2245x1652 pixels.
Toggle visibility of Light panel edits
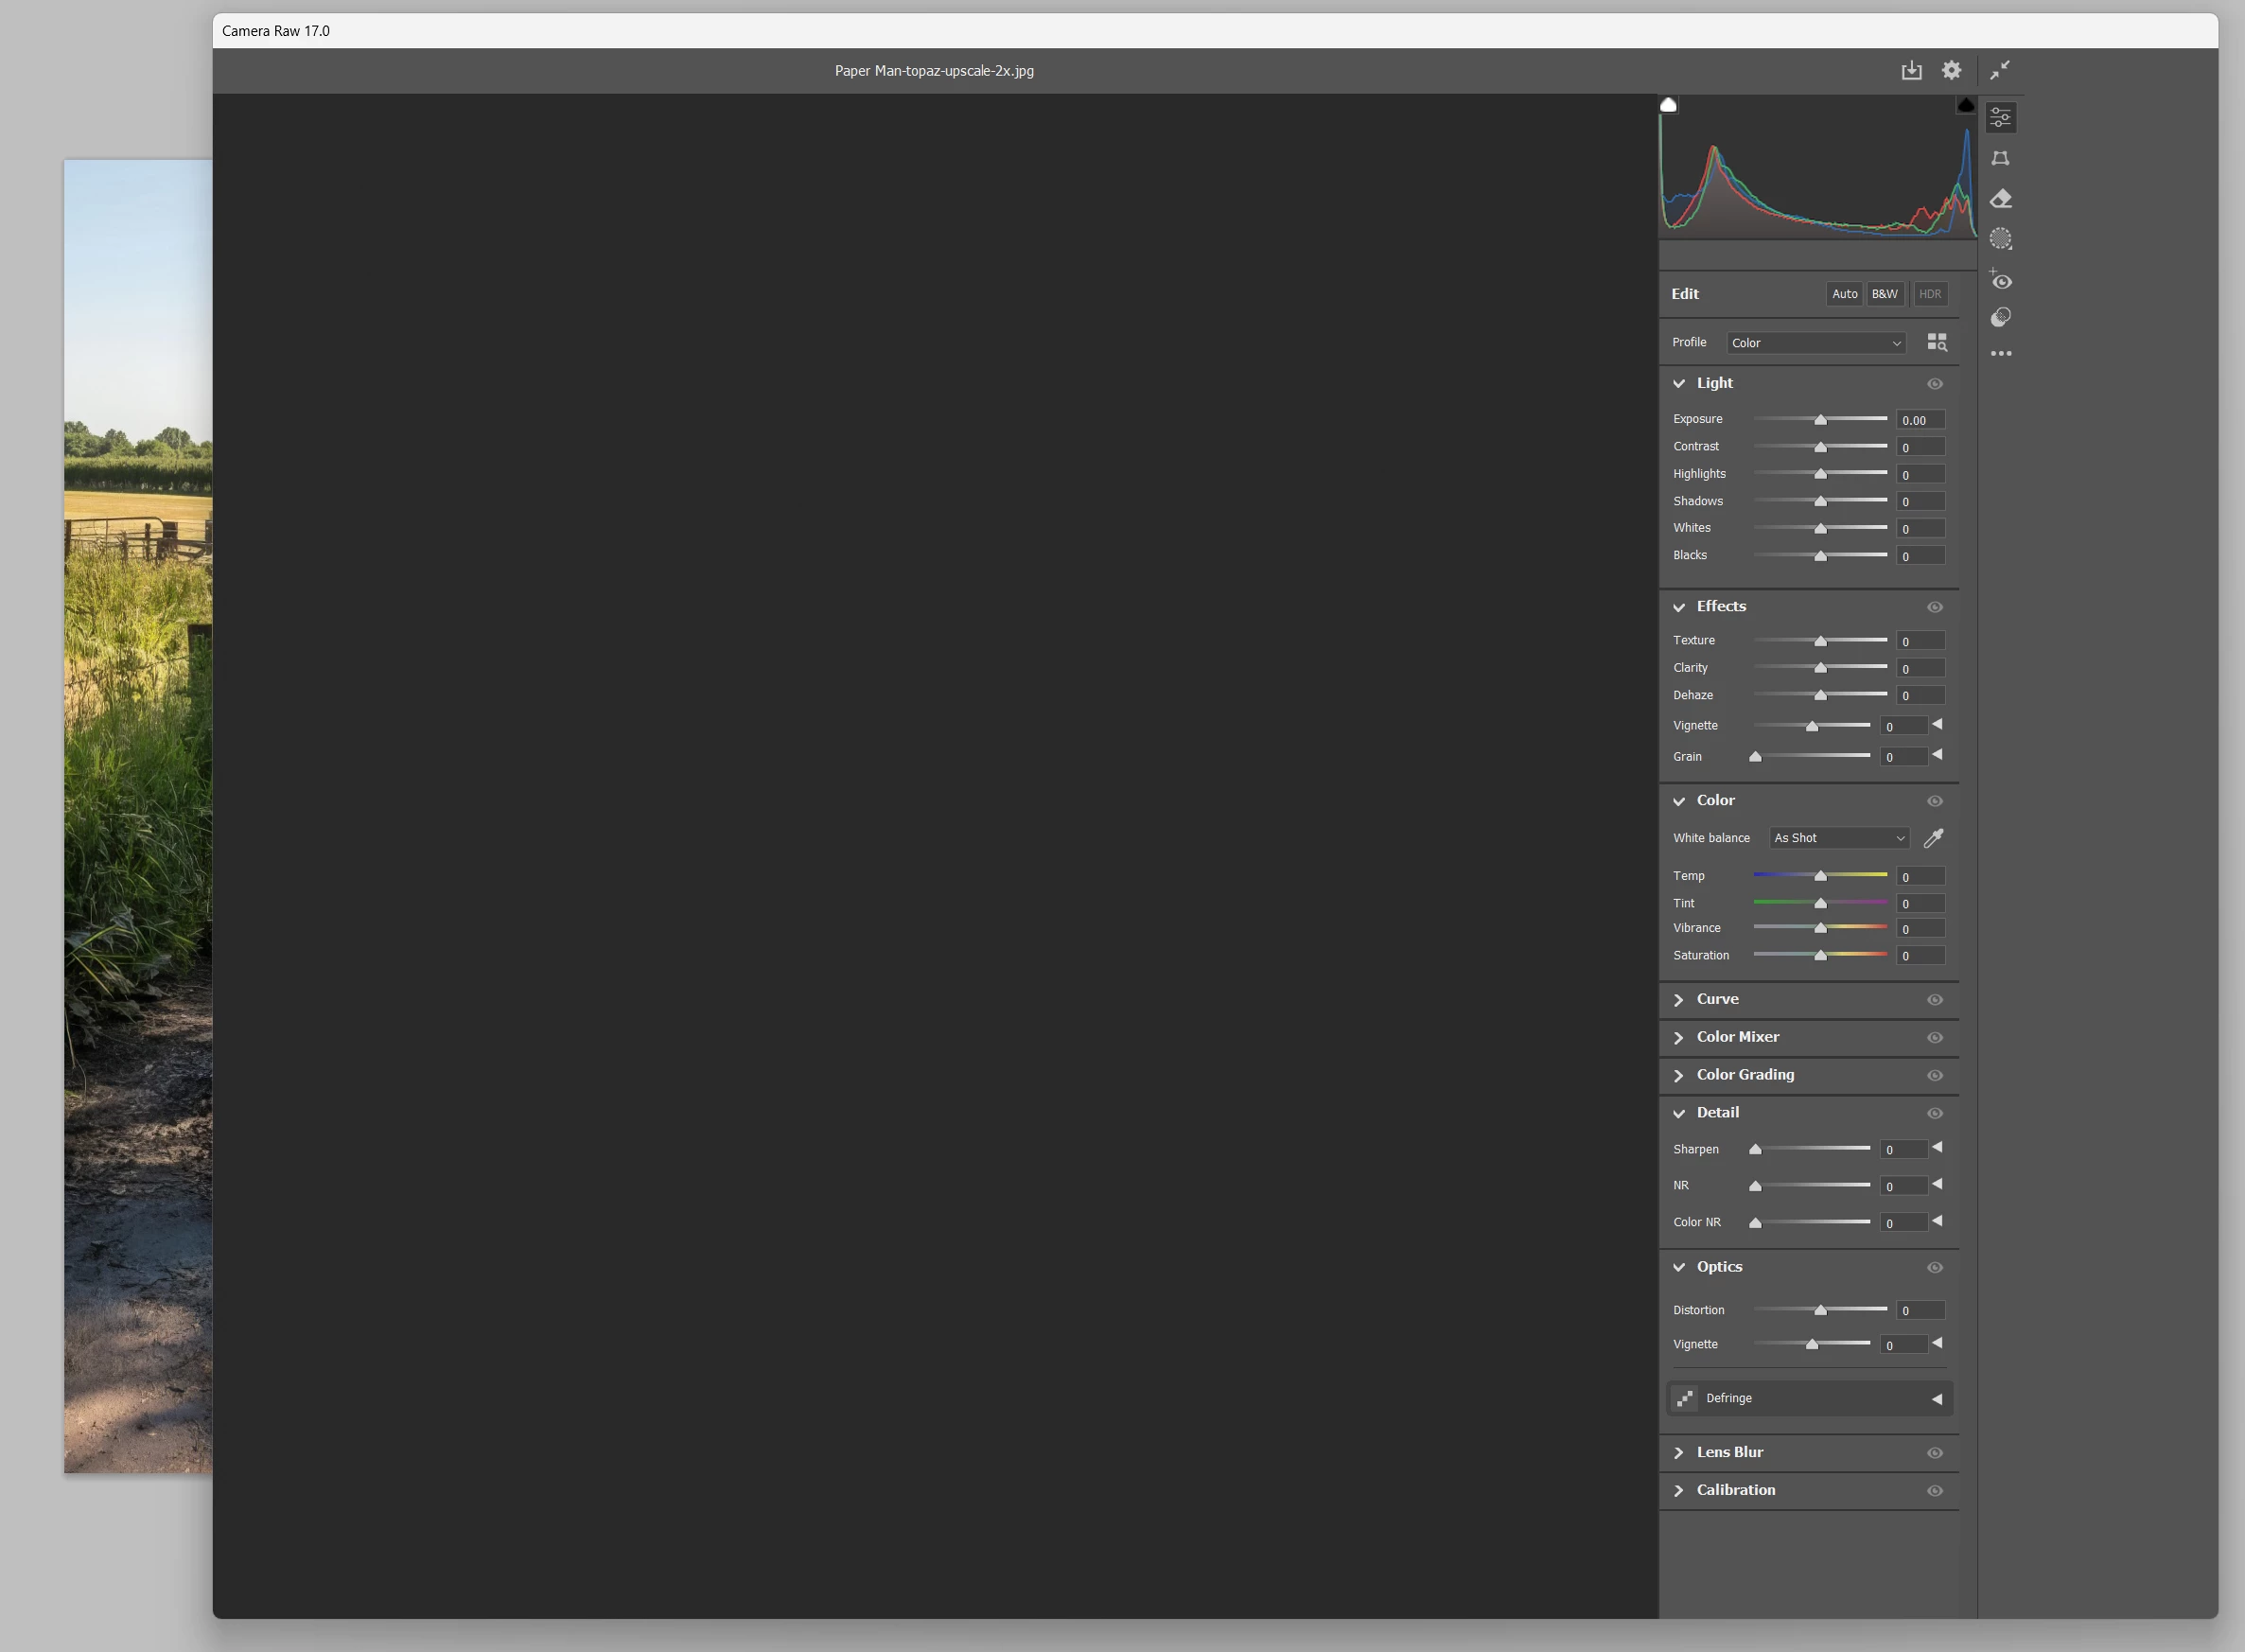1934,384
